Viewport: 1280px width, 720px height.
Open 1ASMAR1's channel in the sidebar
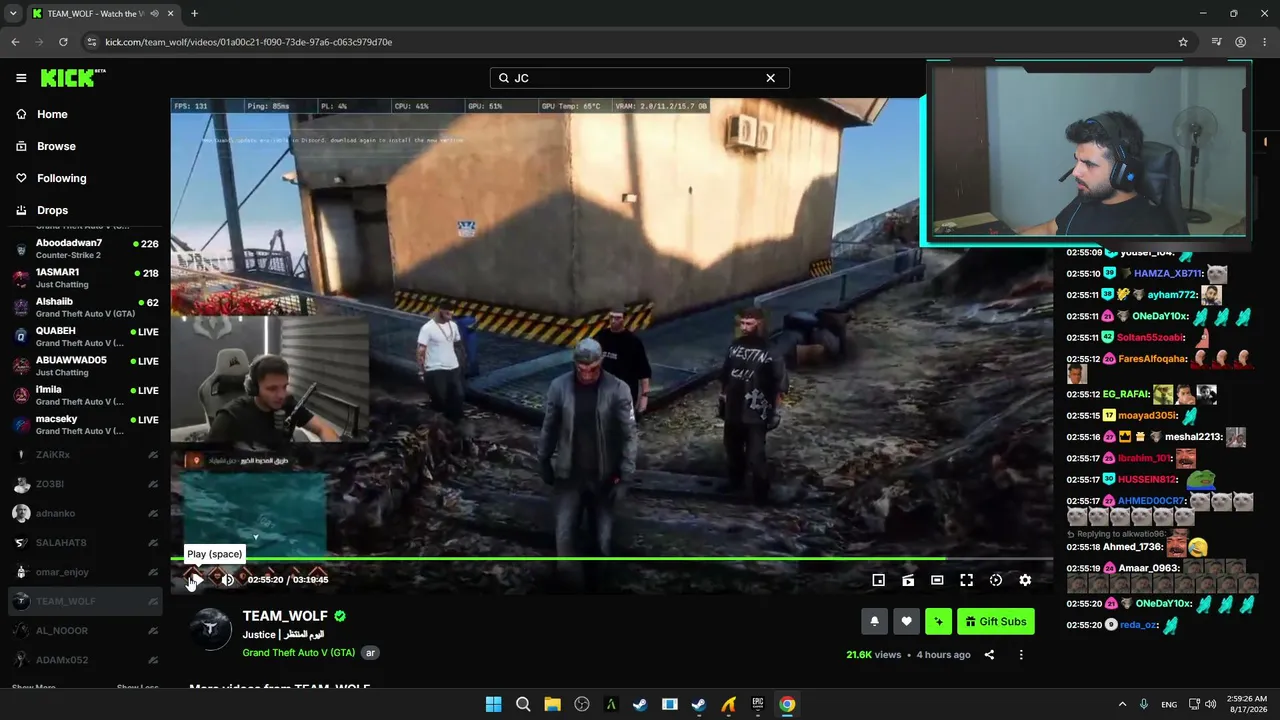click(85, 278)
